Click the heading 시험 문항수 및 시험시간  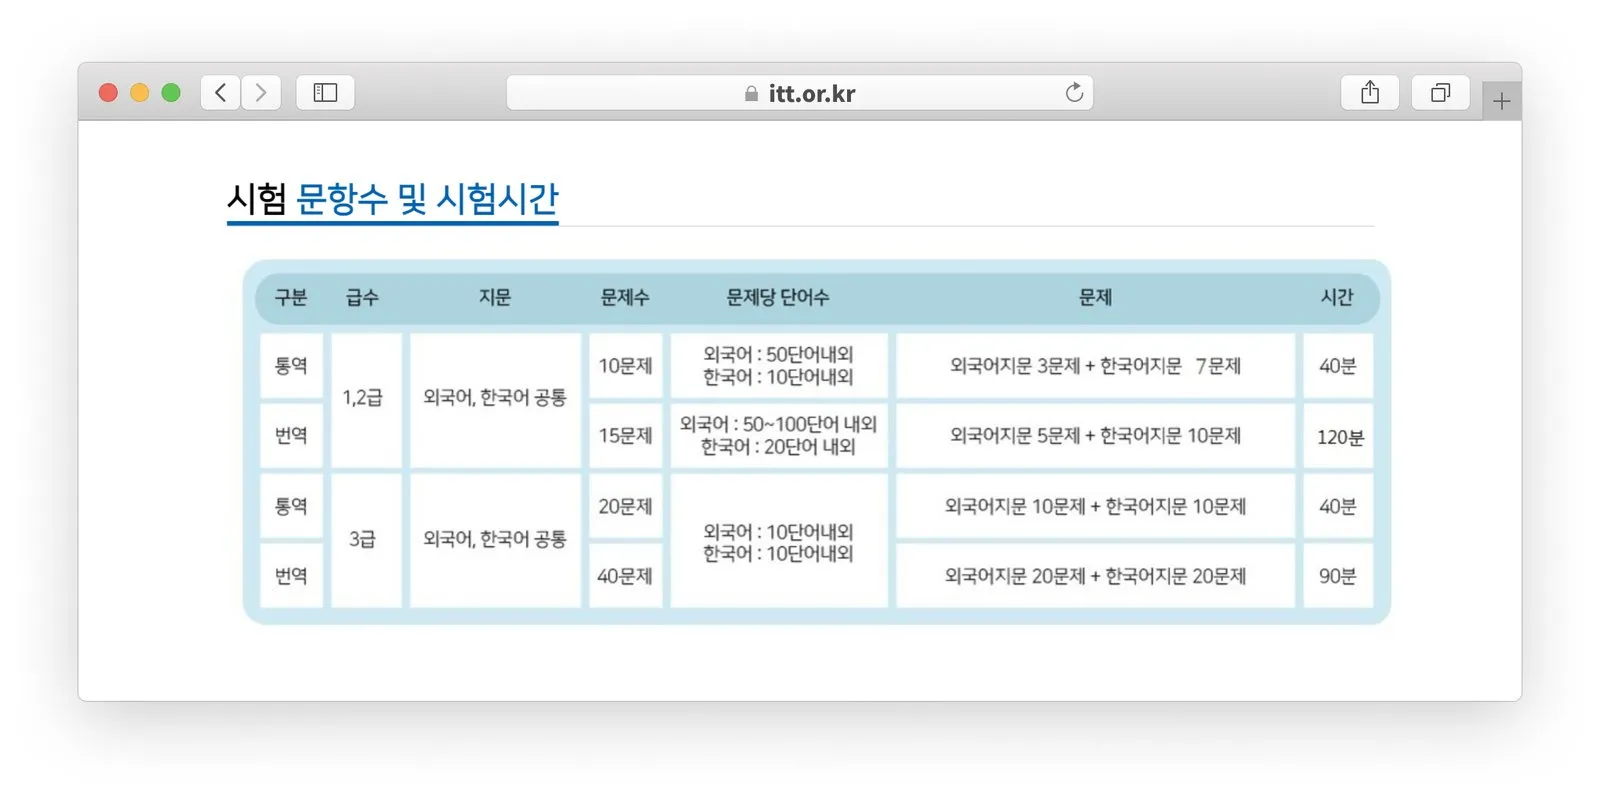(392, 199)
